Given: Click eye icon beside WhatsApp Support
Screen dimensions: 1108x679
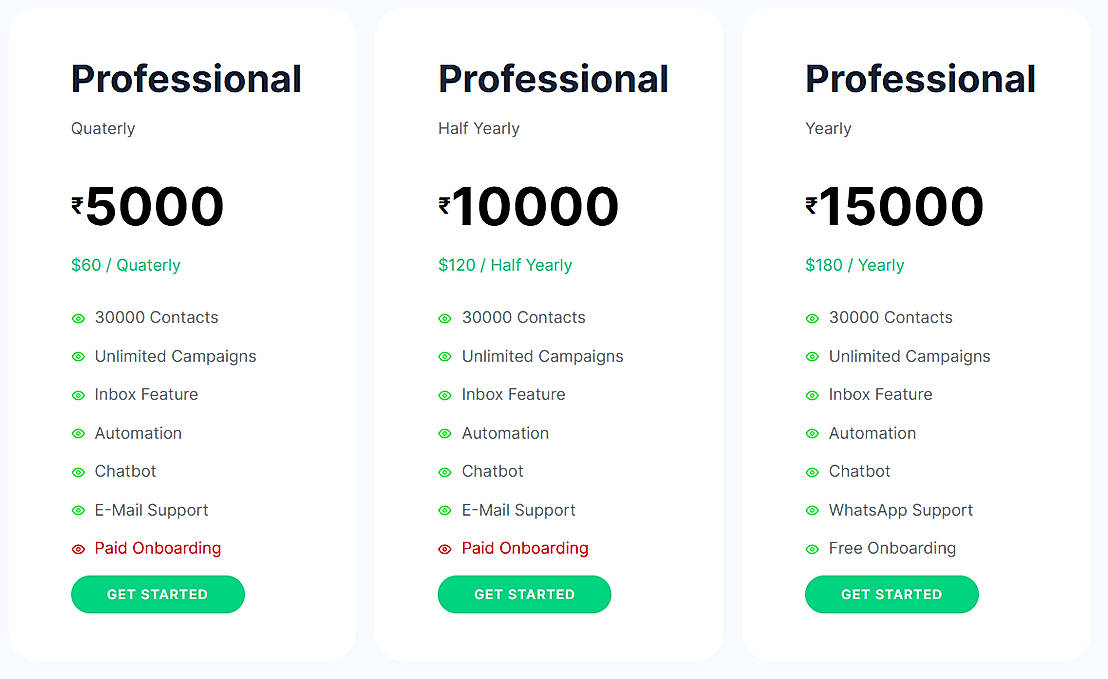Looking at the screenshot, I should pos(812,511).
